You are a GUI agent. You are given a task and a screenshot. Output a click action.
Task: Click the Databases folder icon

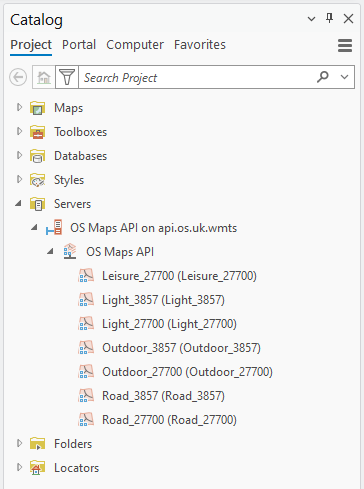tap(37, 156)
